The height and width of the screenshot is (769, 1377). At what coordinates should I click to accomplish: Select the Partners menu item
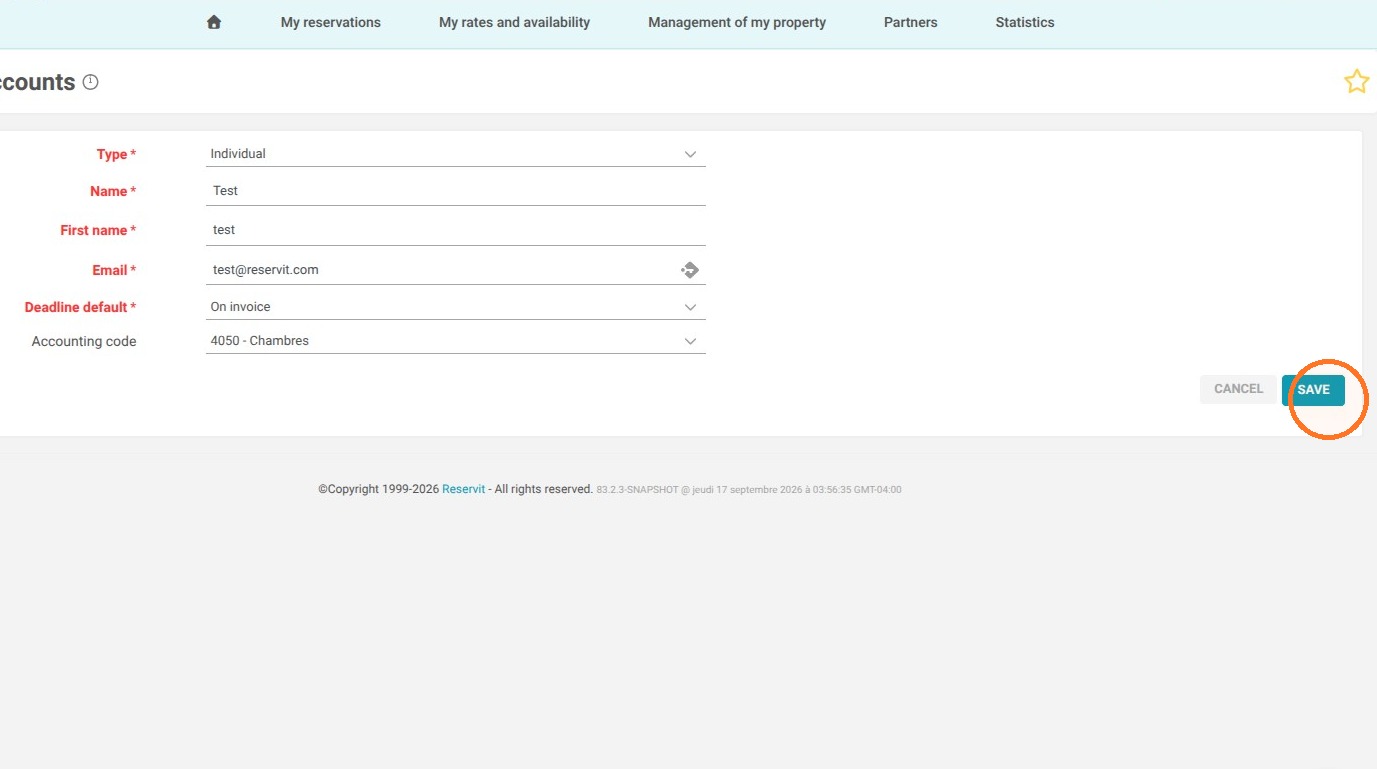point(911,22)
